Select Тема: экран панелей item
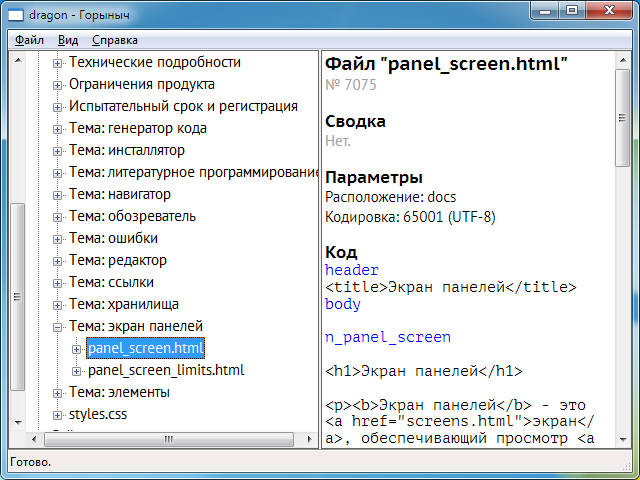The height and width of the screenshot is (480, 640). (136, 327)
